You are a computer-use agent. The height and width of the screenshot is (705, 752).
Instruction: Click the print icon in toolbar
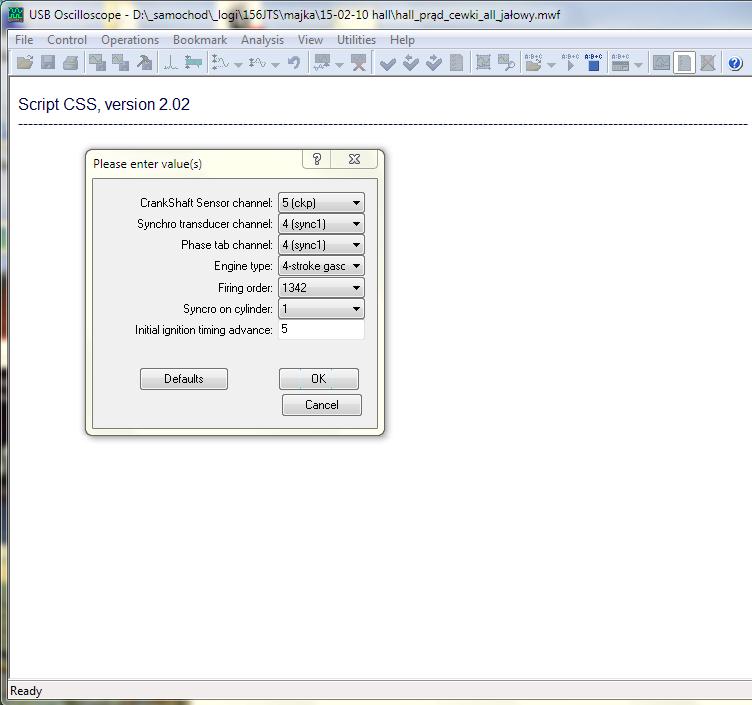(x=71, y=63)
